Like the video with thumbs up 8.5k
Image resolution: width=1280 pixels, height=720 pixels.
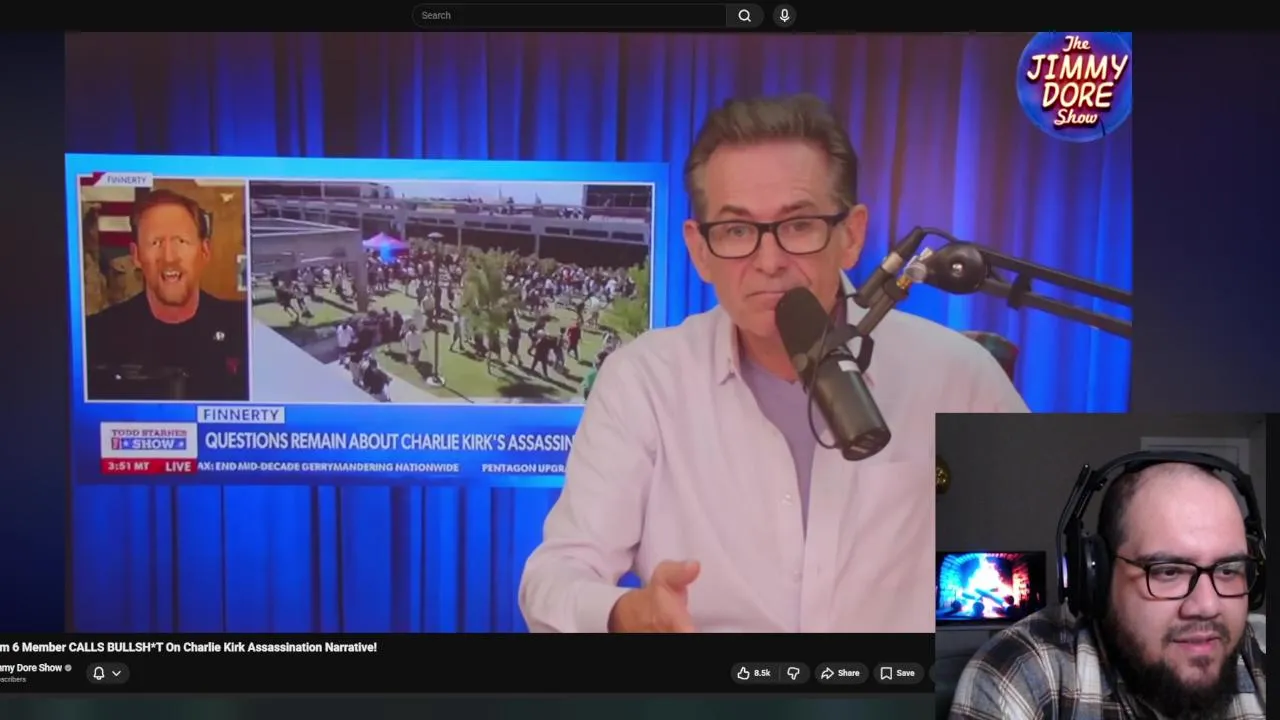pyautogui.click(x=754, y=673)
